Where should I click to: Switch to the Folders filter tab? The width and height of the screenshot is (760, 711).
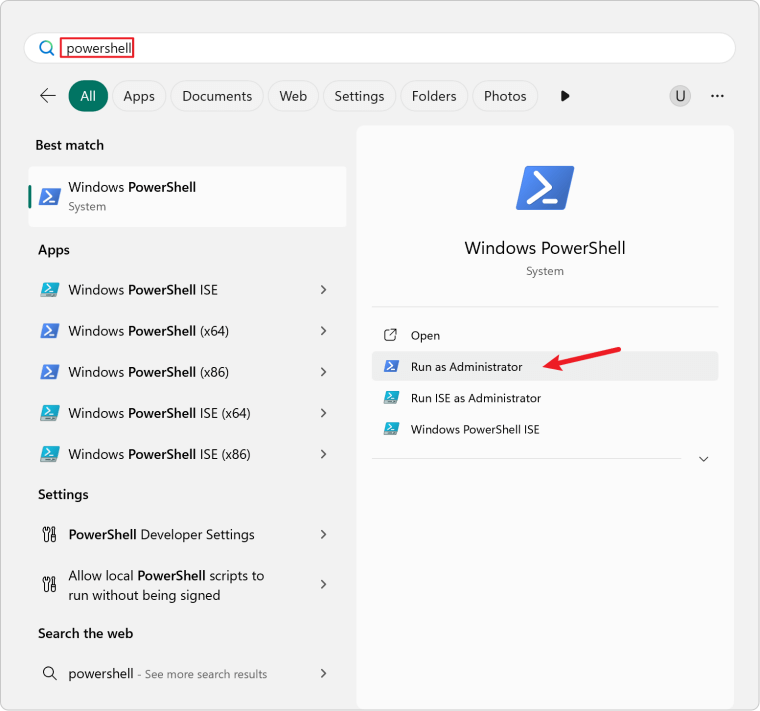(434, 96)
